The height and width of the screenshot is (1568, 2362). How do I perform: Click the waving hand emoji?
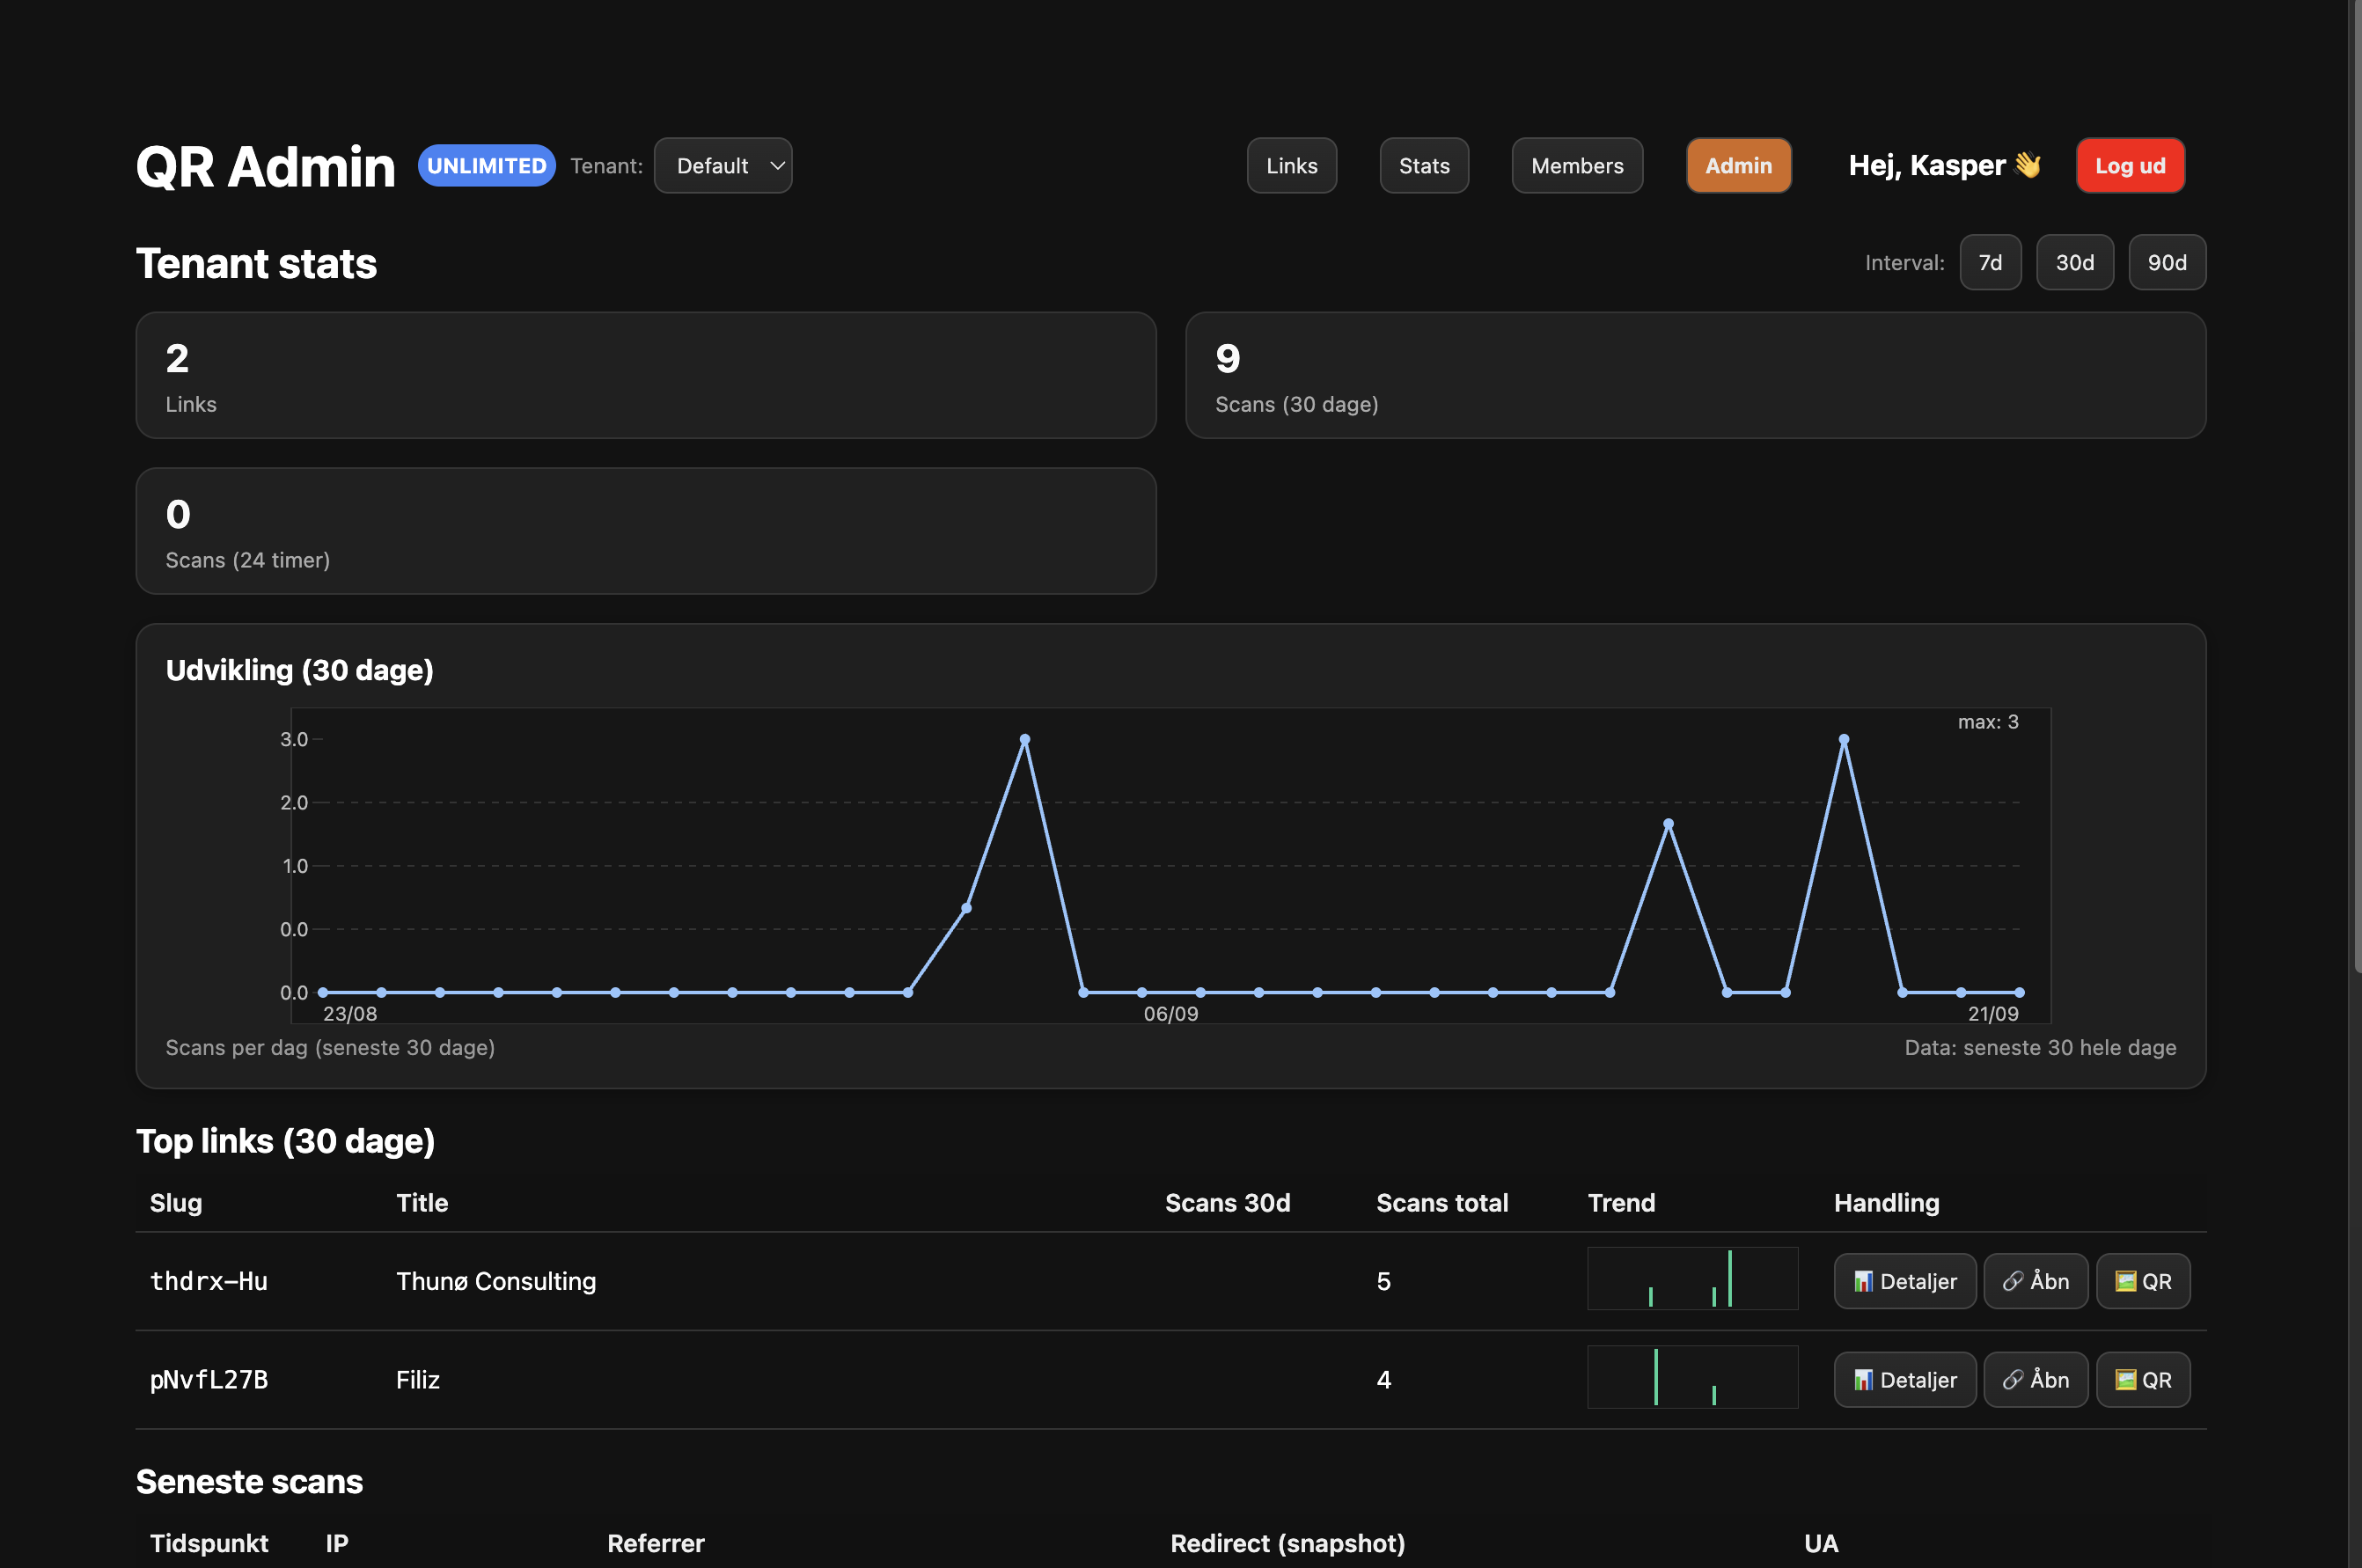[2027, 165]
